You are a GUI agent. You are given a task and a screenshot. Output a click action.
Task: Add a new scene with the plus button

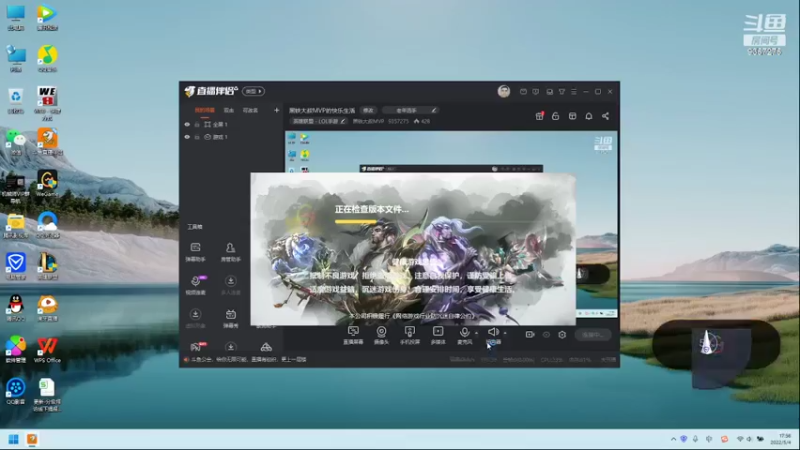tap(277, 110)
